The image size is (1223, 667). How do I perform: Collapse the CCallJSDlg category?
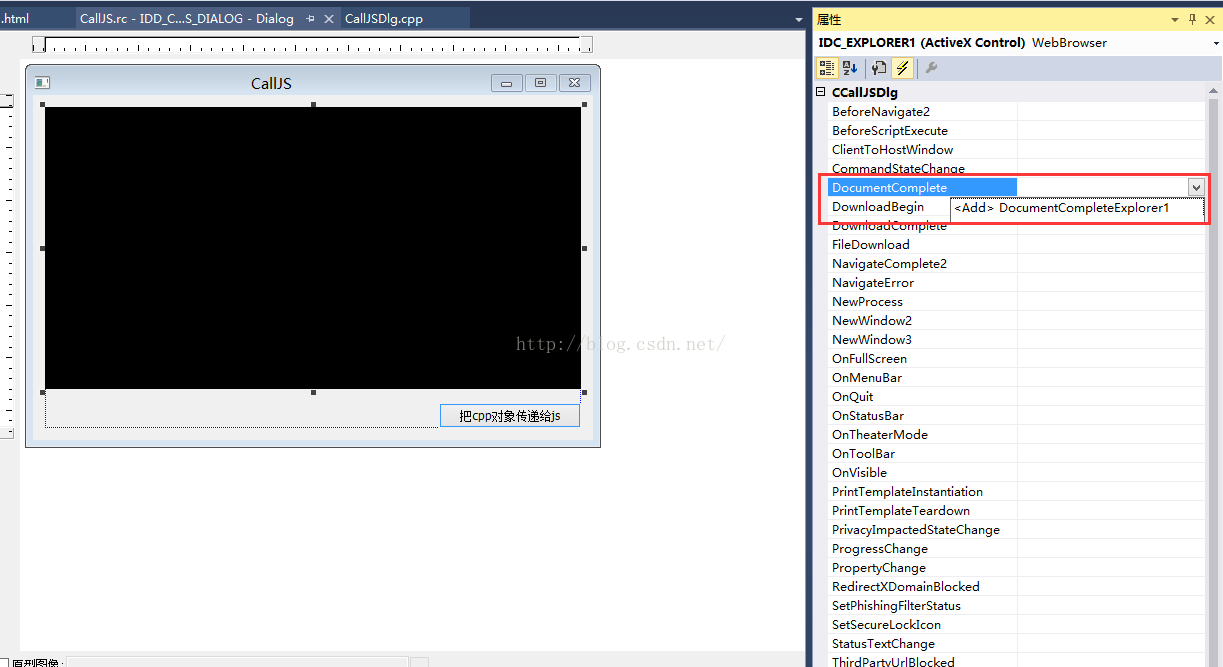point(821,92)
